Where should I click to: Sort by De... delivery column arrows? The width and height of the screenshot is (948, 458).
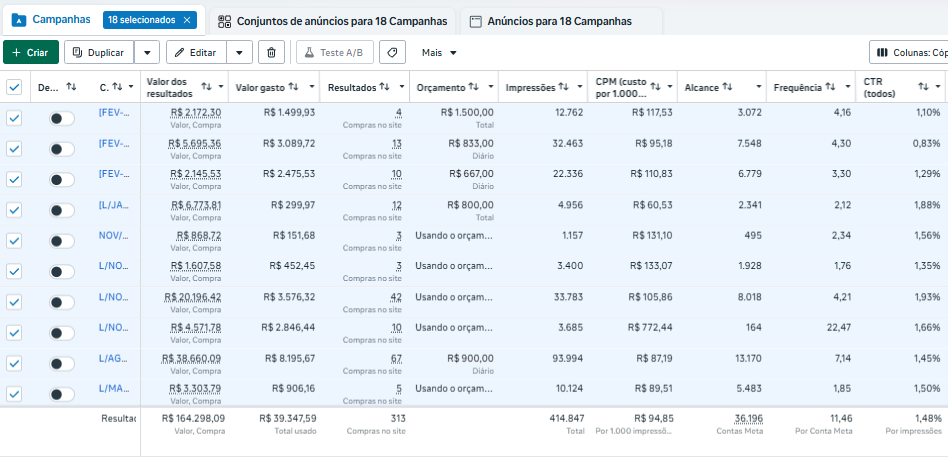(71, 87)
